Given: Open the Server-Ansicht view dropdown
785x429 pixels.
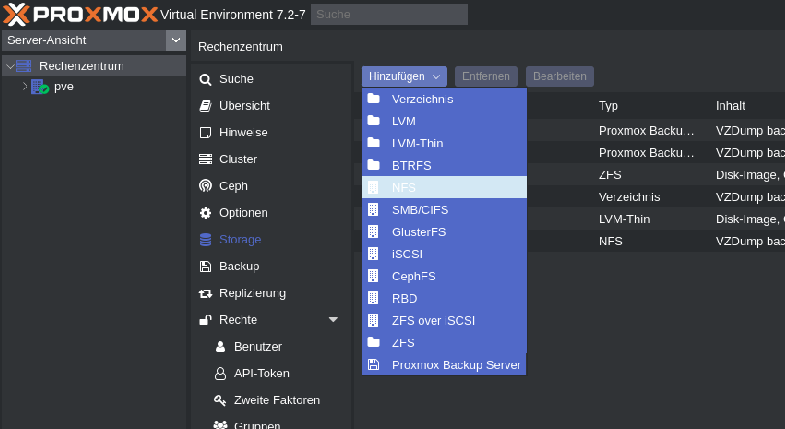Looking at the screenshot, I should (176, 41).
